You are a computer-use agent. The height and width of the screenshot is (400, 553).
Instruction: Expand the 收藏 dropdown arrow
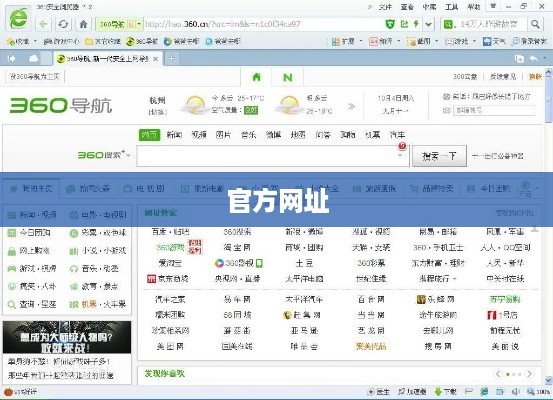35,41
